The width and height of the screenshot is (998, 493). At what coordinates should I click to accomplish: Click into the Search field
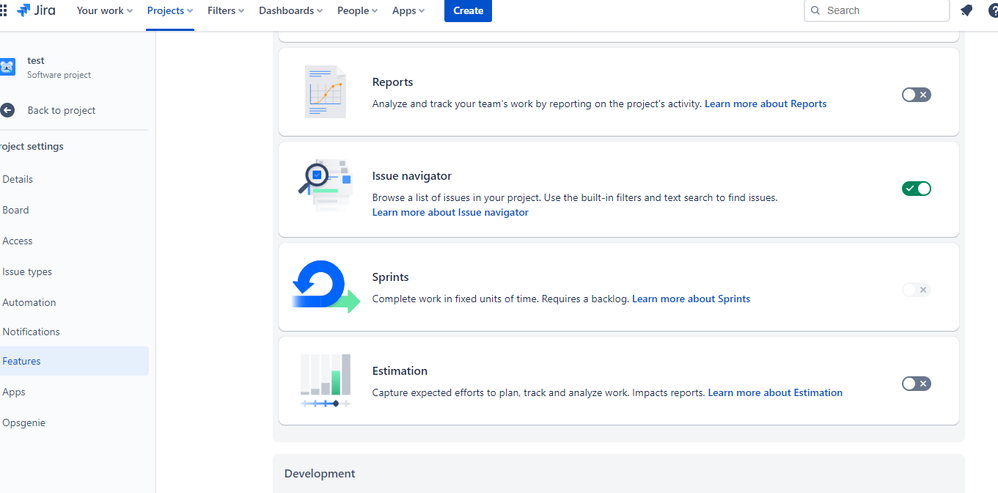tap(876, 11)
